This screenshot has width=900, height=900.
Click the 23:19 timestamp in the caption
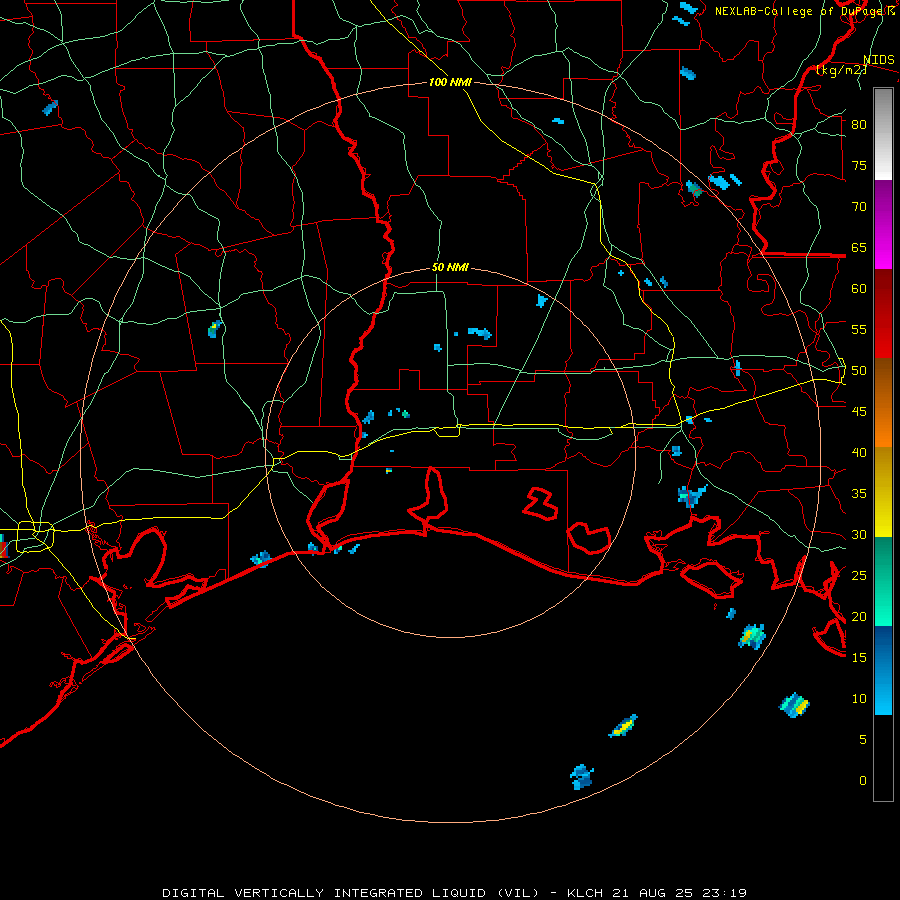click(726, 893)
